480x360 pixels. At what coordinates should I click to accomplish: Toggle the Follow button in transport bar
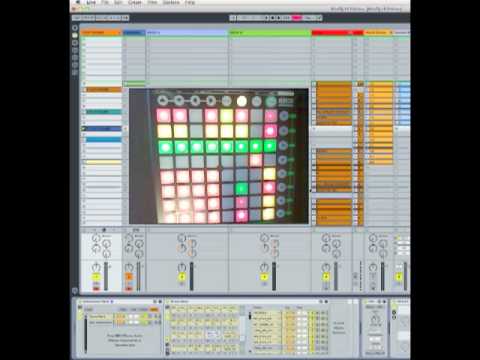pos(233,18)
